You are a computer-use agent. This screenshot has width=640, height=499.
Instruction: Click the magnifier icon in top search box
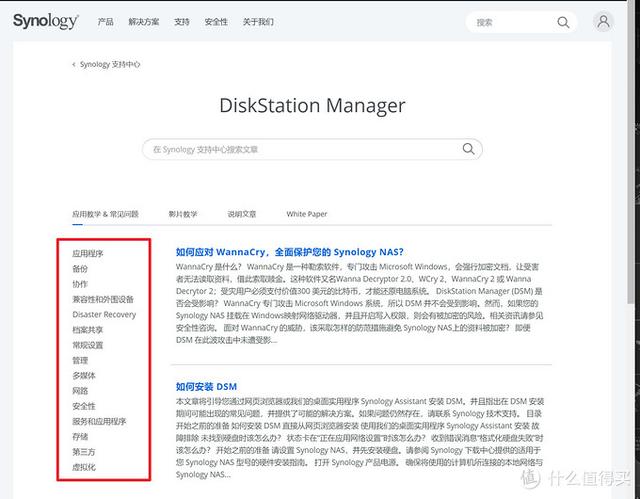pos(563,22)
